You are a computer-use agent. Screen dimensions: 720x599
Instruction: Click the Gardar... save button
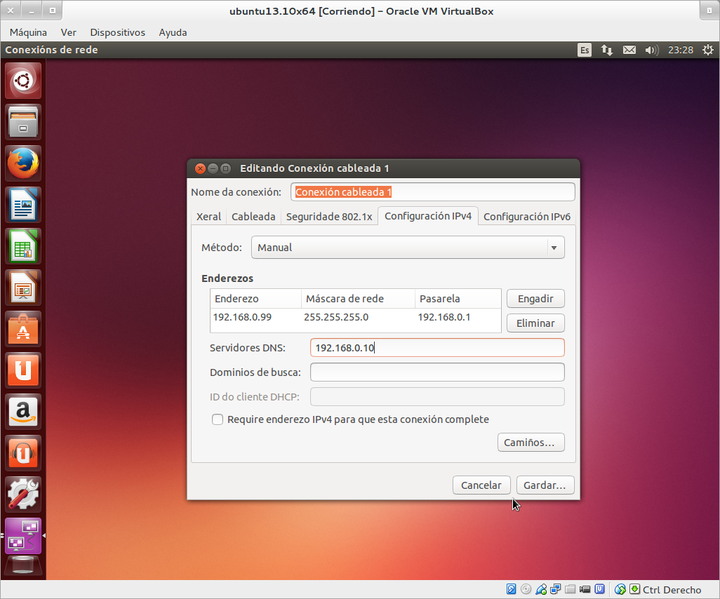[x=545, y=485]
